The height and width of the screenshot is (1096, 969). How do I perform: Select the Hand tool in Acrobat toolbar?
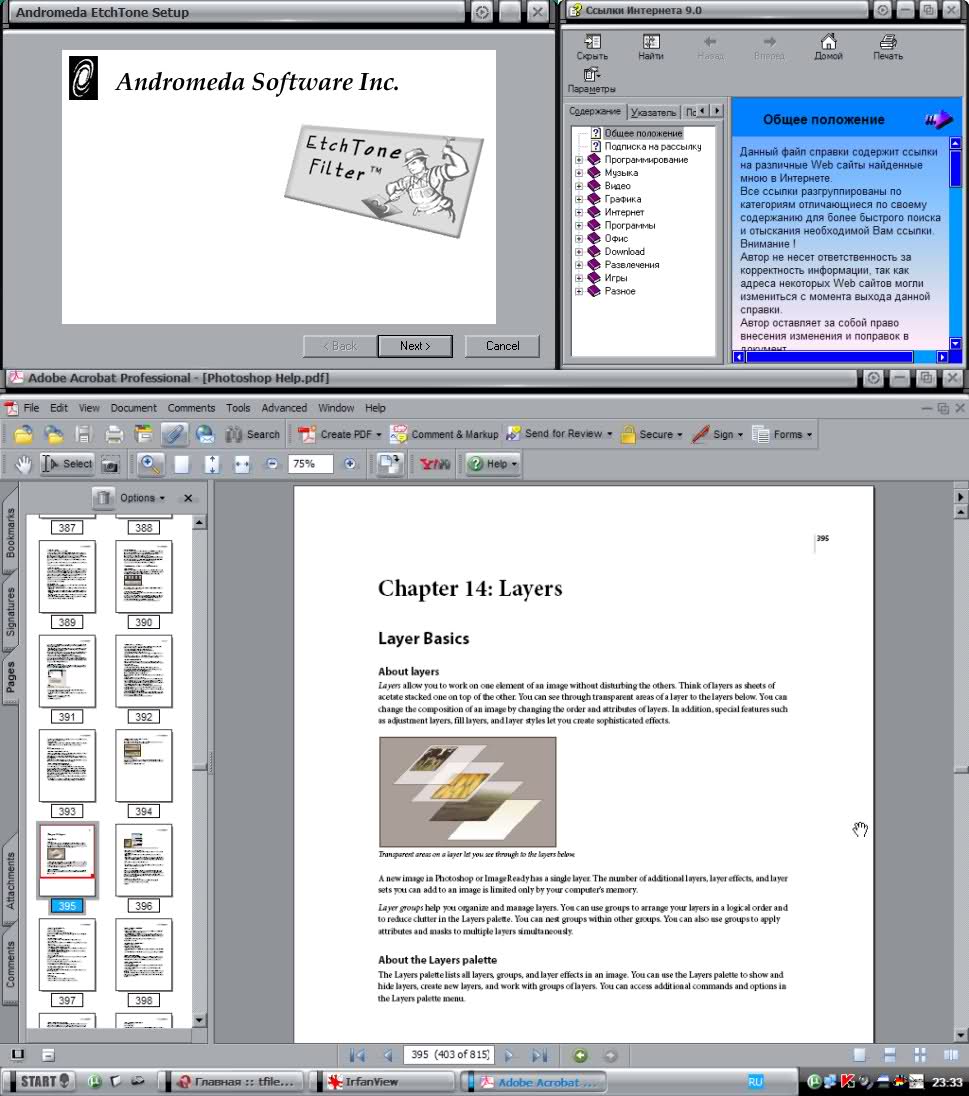point(23,464)
